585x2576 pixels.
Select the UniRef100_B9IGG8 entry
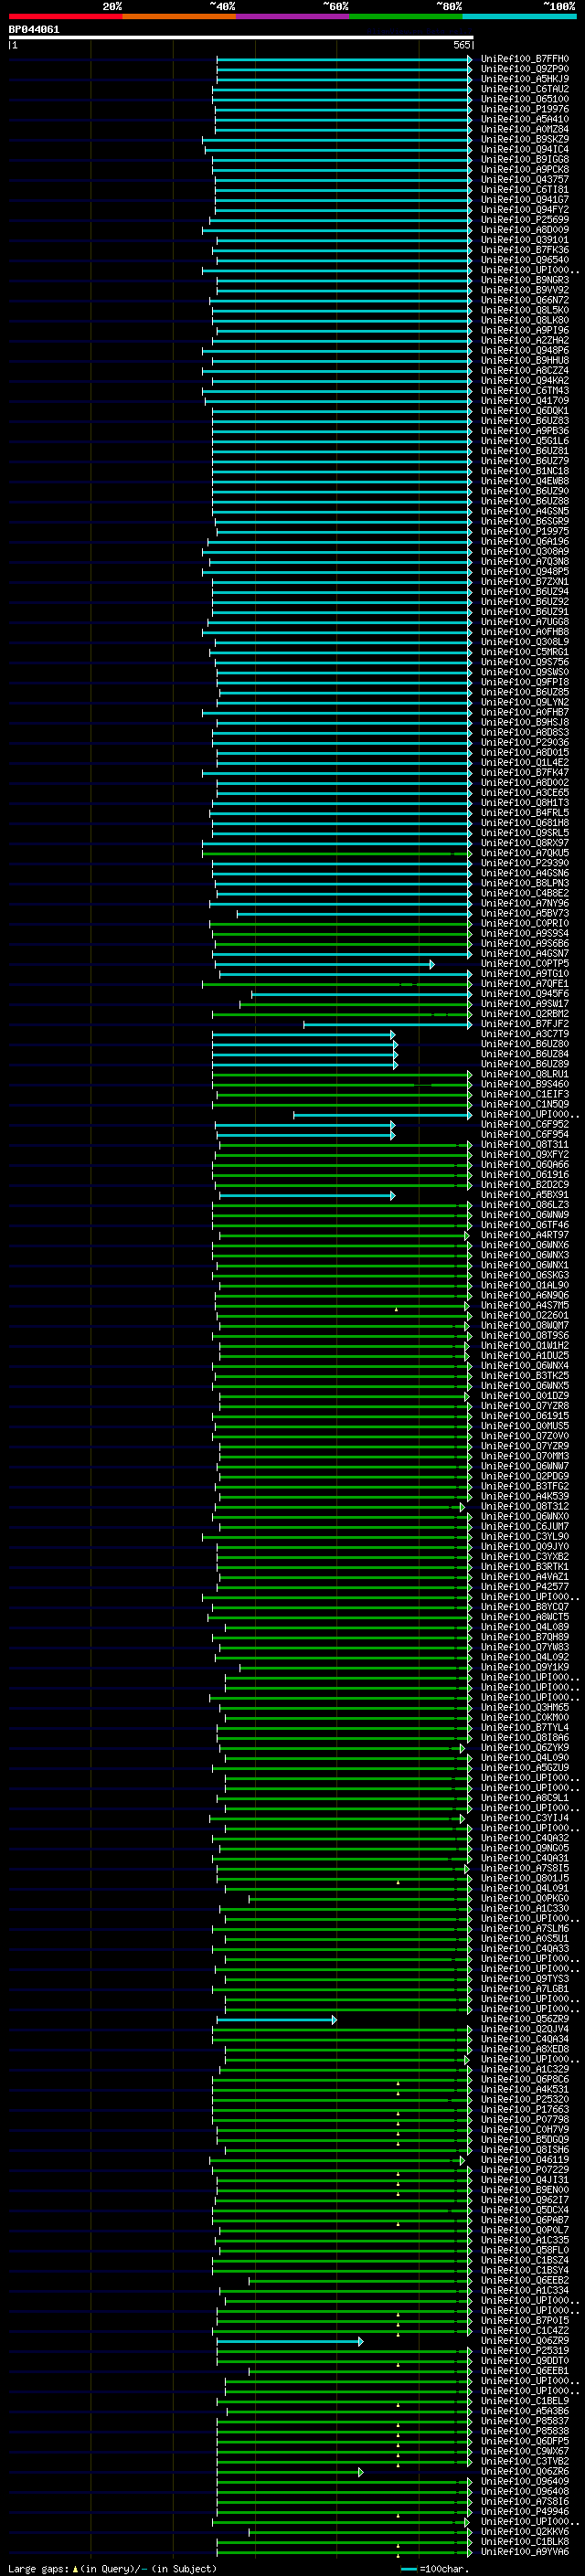point(524,159)
